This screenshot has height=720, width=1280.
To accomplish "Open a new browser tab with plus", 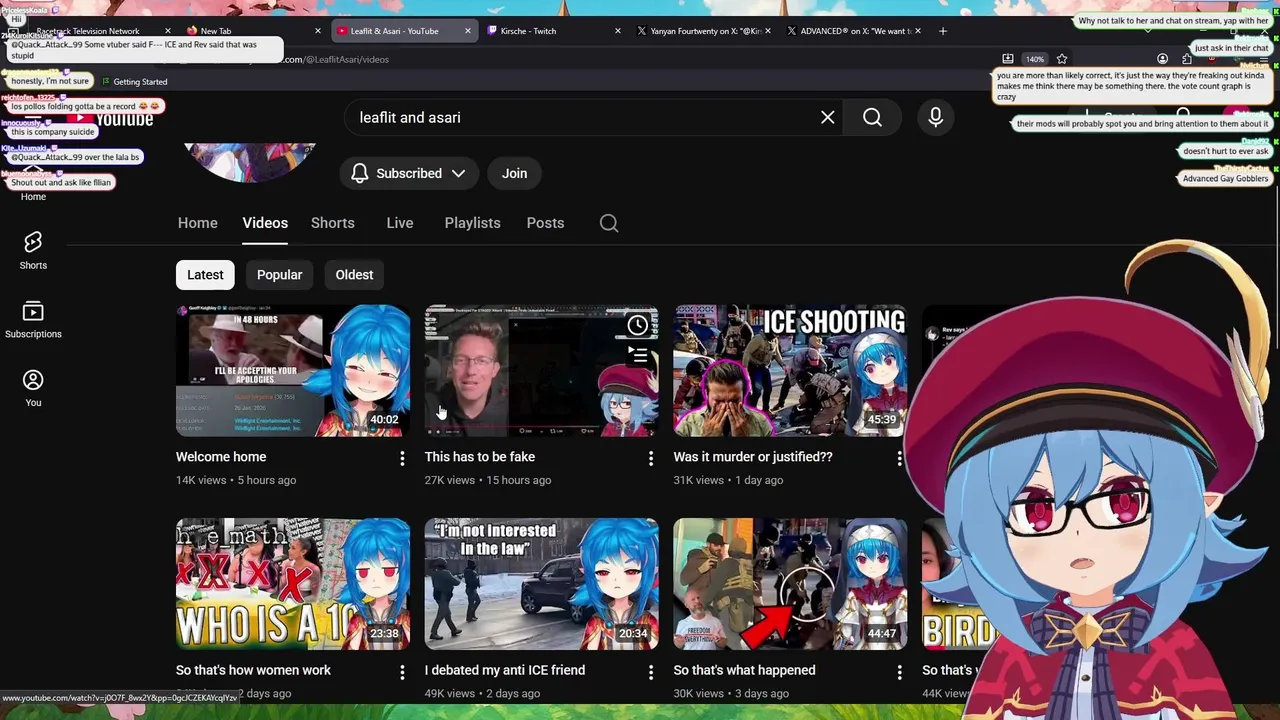I will point(942,31).
